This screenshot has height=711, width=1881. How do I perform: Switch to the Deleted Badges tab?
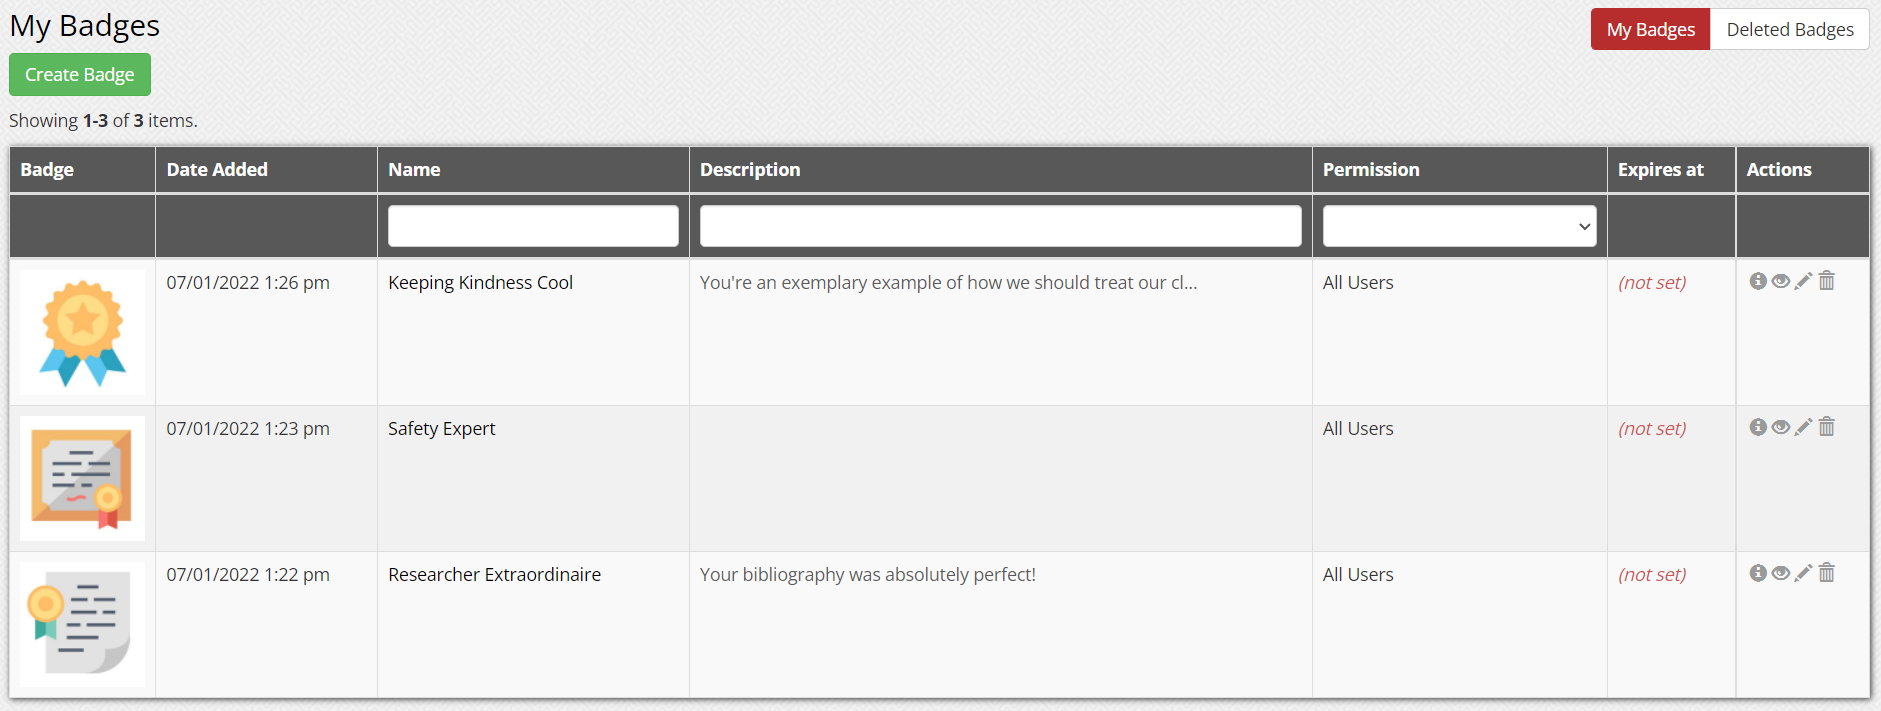(x=1789, y=30)
